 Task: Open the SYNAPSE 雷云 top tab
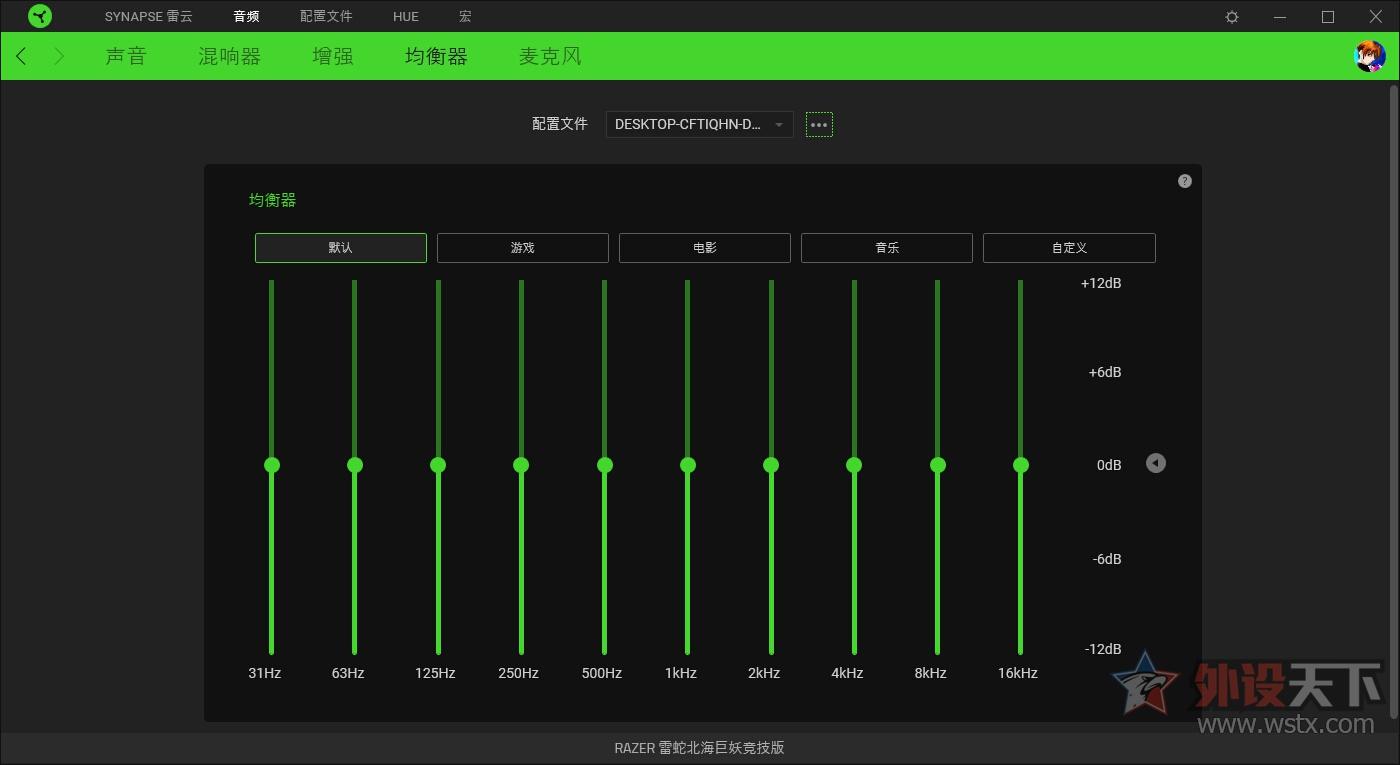[149, 17]
